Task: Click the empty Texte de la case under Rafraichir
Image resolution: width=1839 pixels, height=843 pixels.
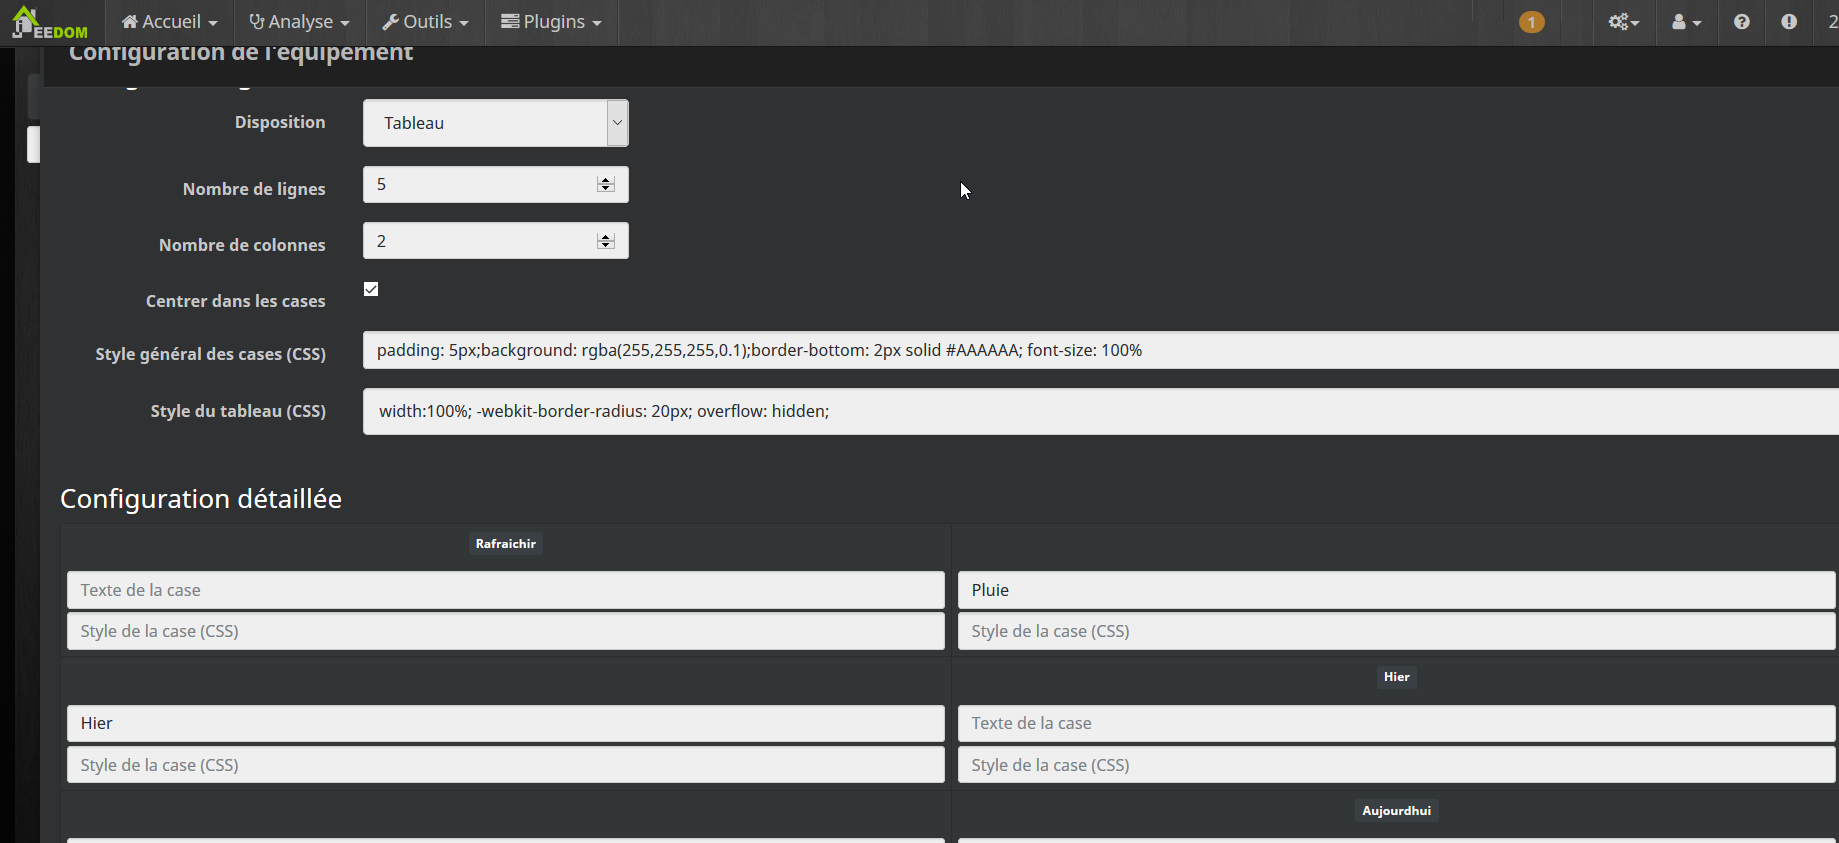Action: 506,590
